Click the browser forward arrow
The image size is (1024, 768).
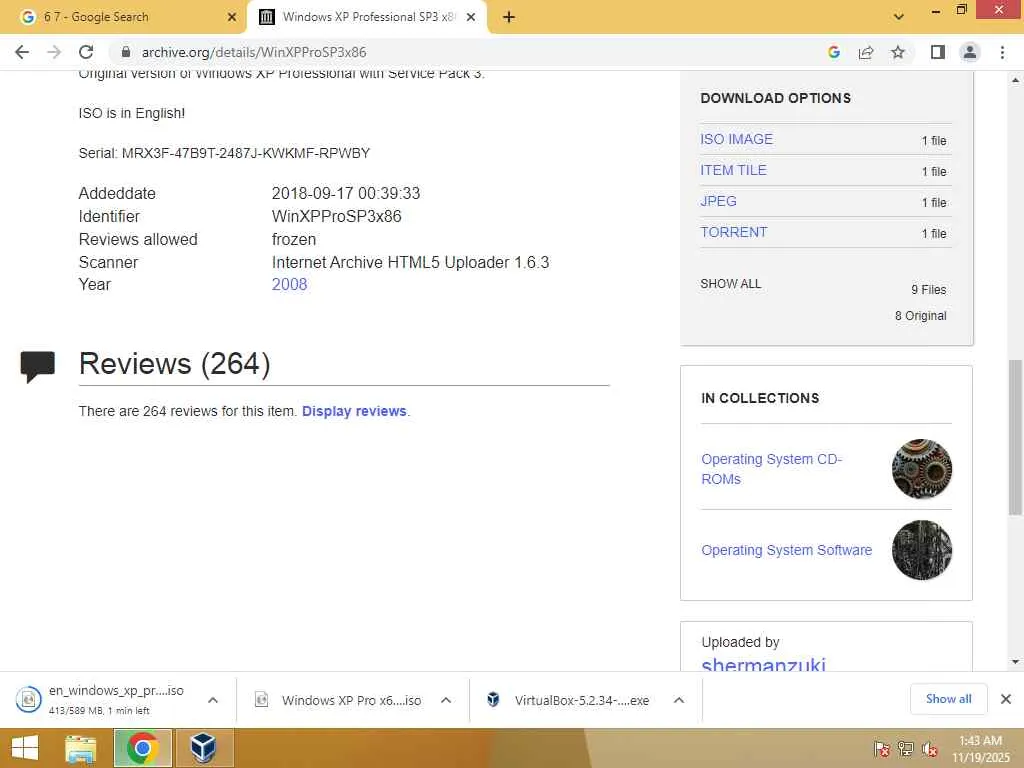pos(54,52)
